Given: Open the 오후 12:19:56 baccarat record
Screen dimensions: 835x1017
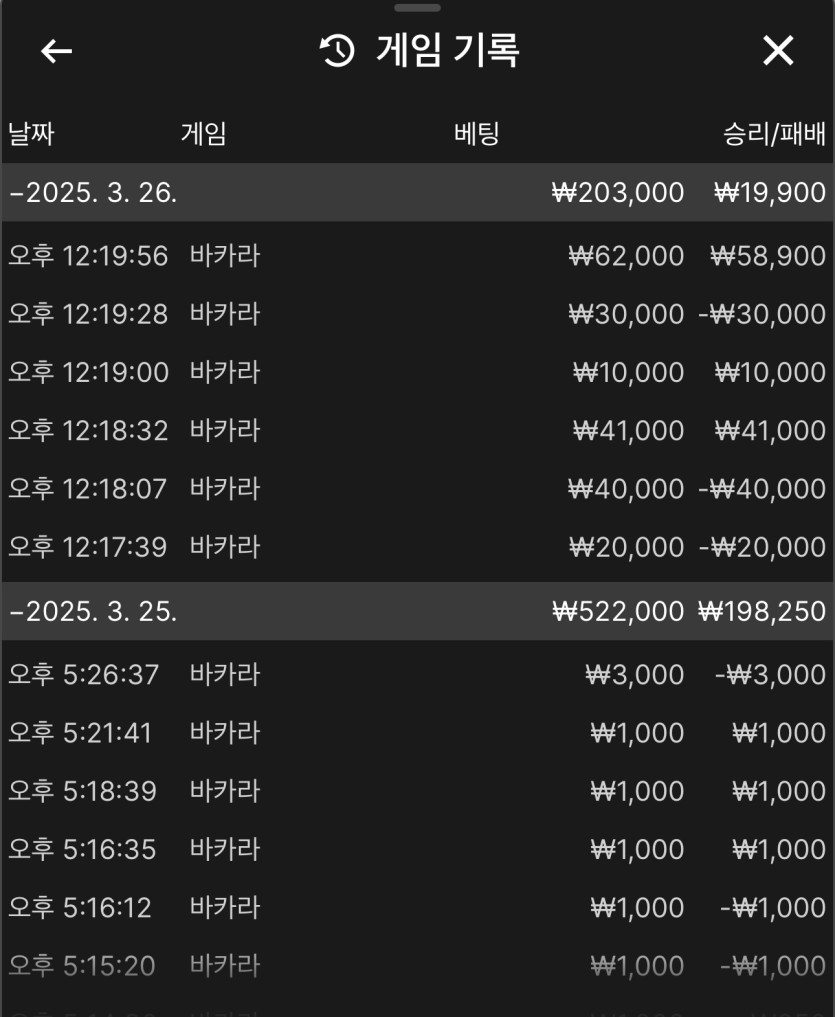Looking at the screenshot, I should coord(417,256).
